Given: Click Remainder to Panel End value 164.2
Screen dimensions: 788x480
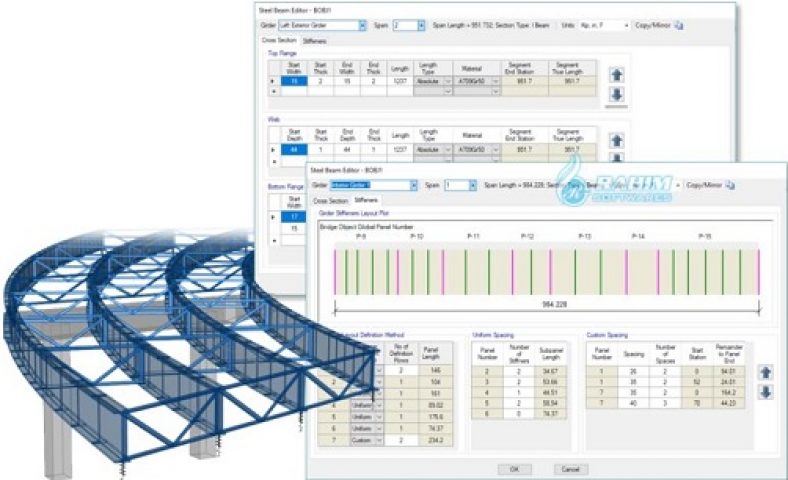Looking at the screenshot, I should click(x=729, y=393).
